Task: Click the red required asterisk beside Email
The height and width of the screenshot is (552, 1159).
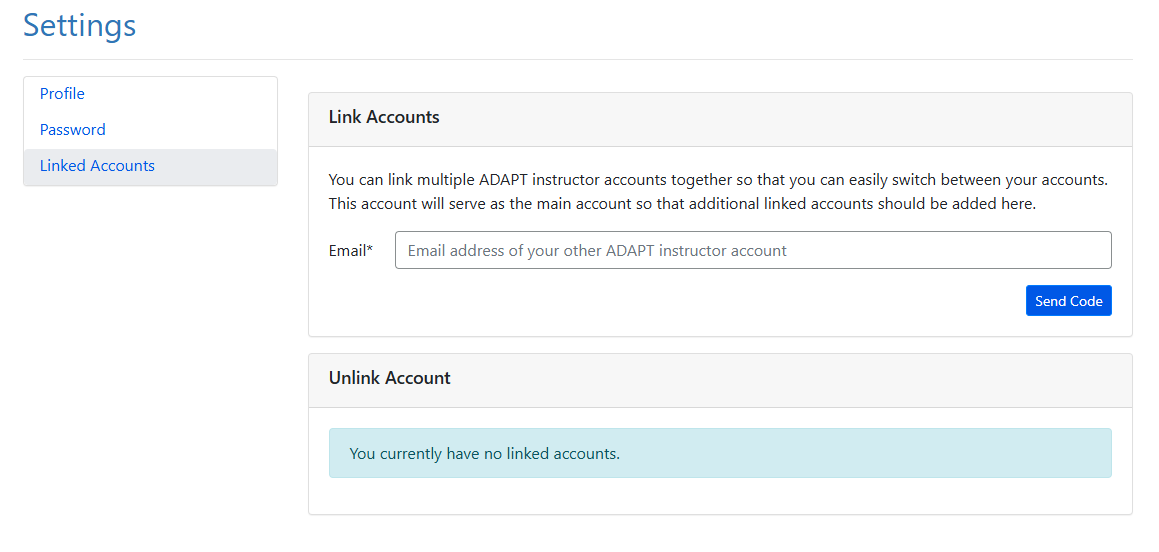Action: 370,250
